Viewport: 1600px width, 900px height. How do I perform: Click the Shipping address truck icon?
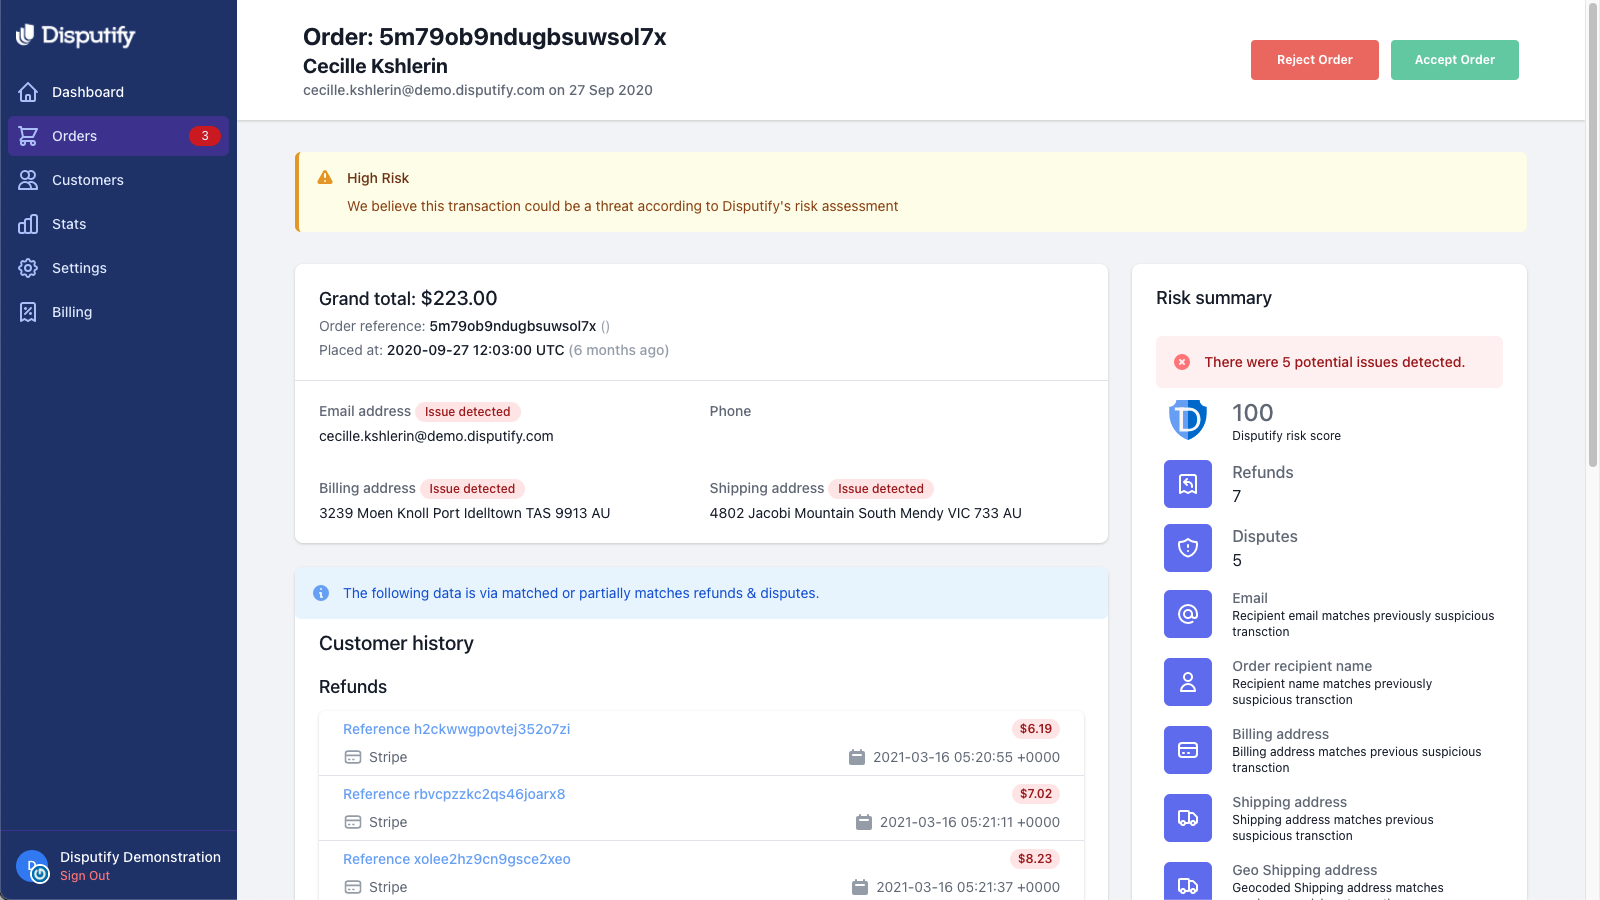click(1187, 817)
